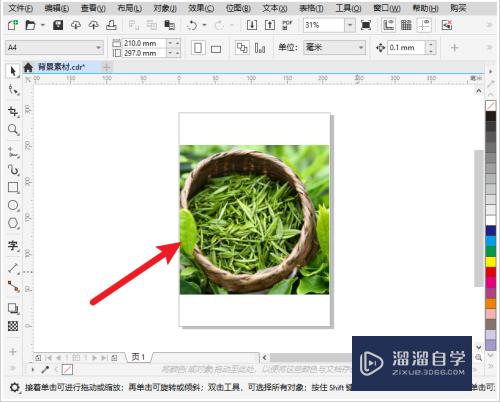Open the 工具 menu

[x=348, y=8]
